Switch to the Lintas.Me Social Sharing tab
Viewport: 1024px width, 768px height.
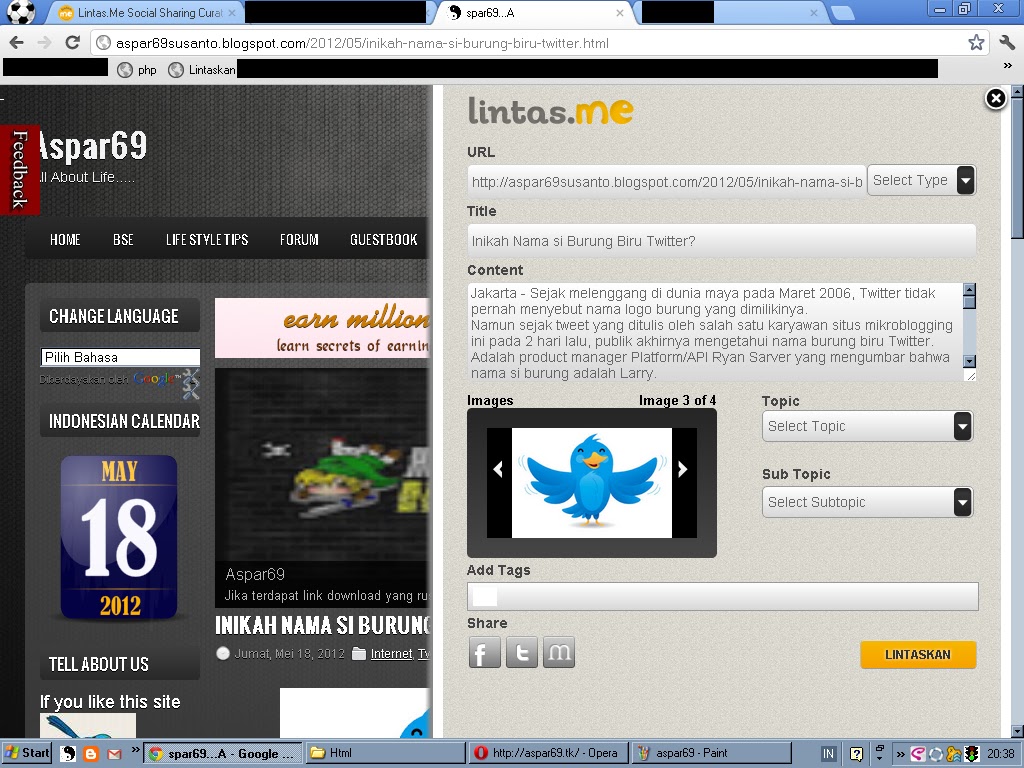click(x=145, y=13)
